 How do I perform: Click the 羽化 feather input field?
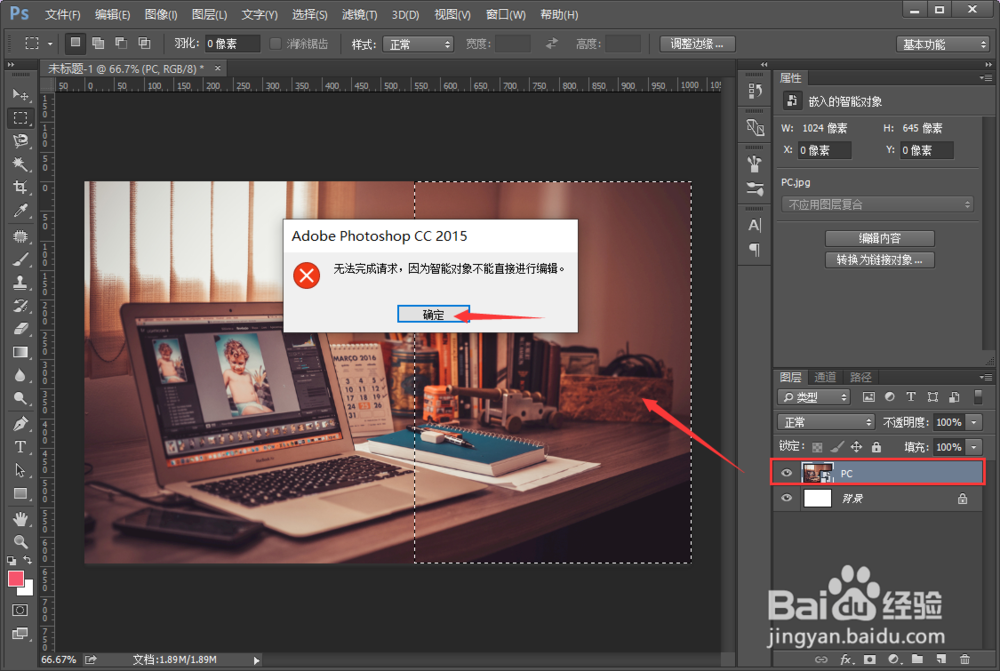coord(232,43)
